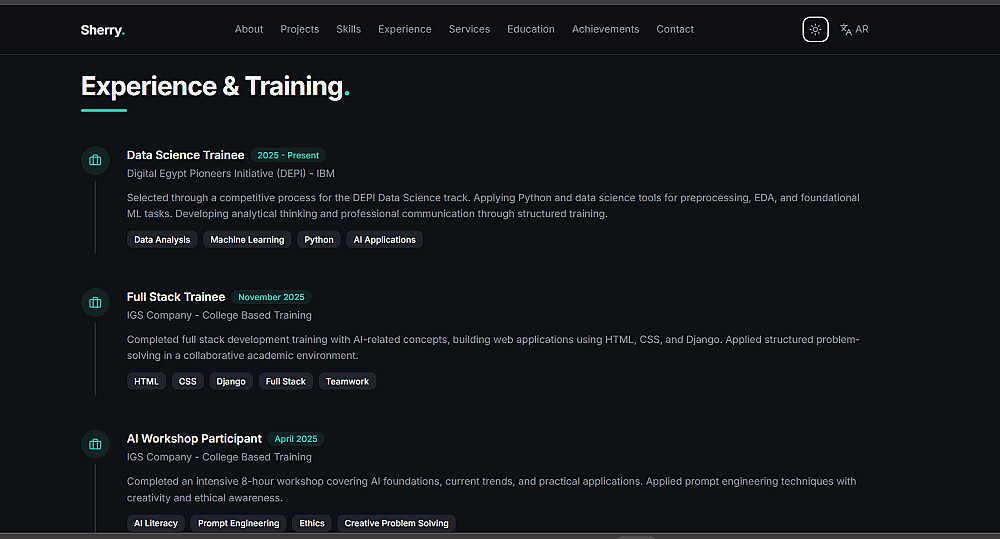Click the Data Analysis tag
This screenshot has height=539, width=1000.
coord(162,240)
